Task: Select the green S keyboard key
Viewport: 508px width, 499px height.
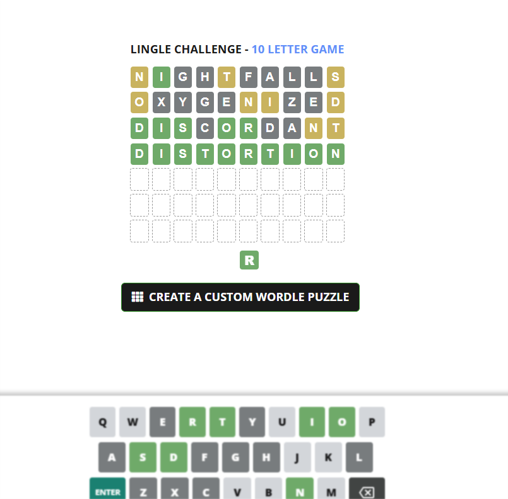Action: coord(143,457)
